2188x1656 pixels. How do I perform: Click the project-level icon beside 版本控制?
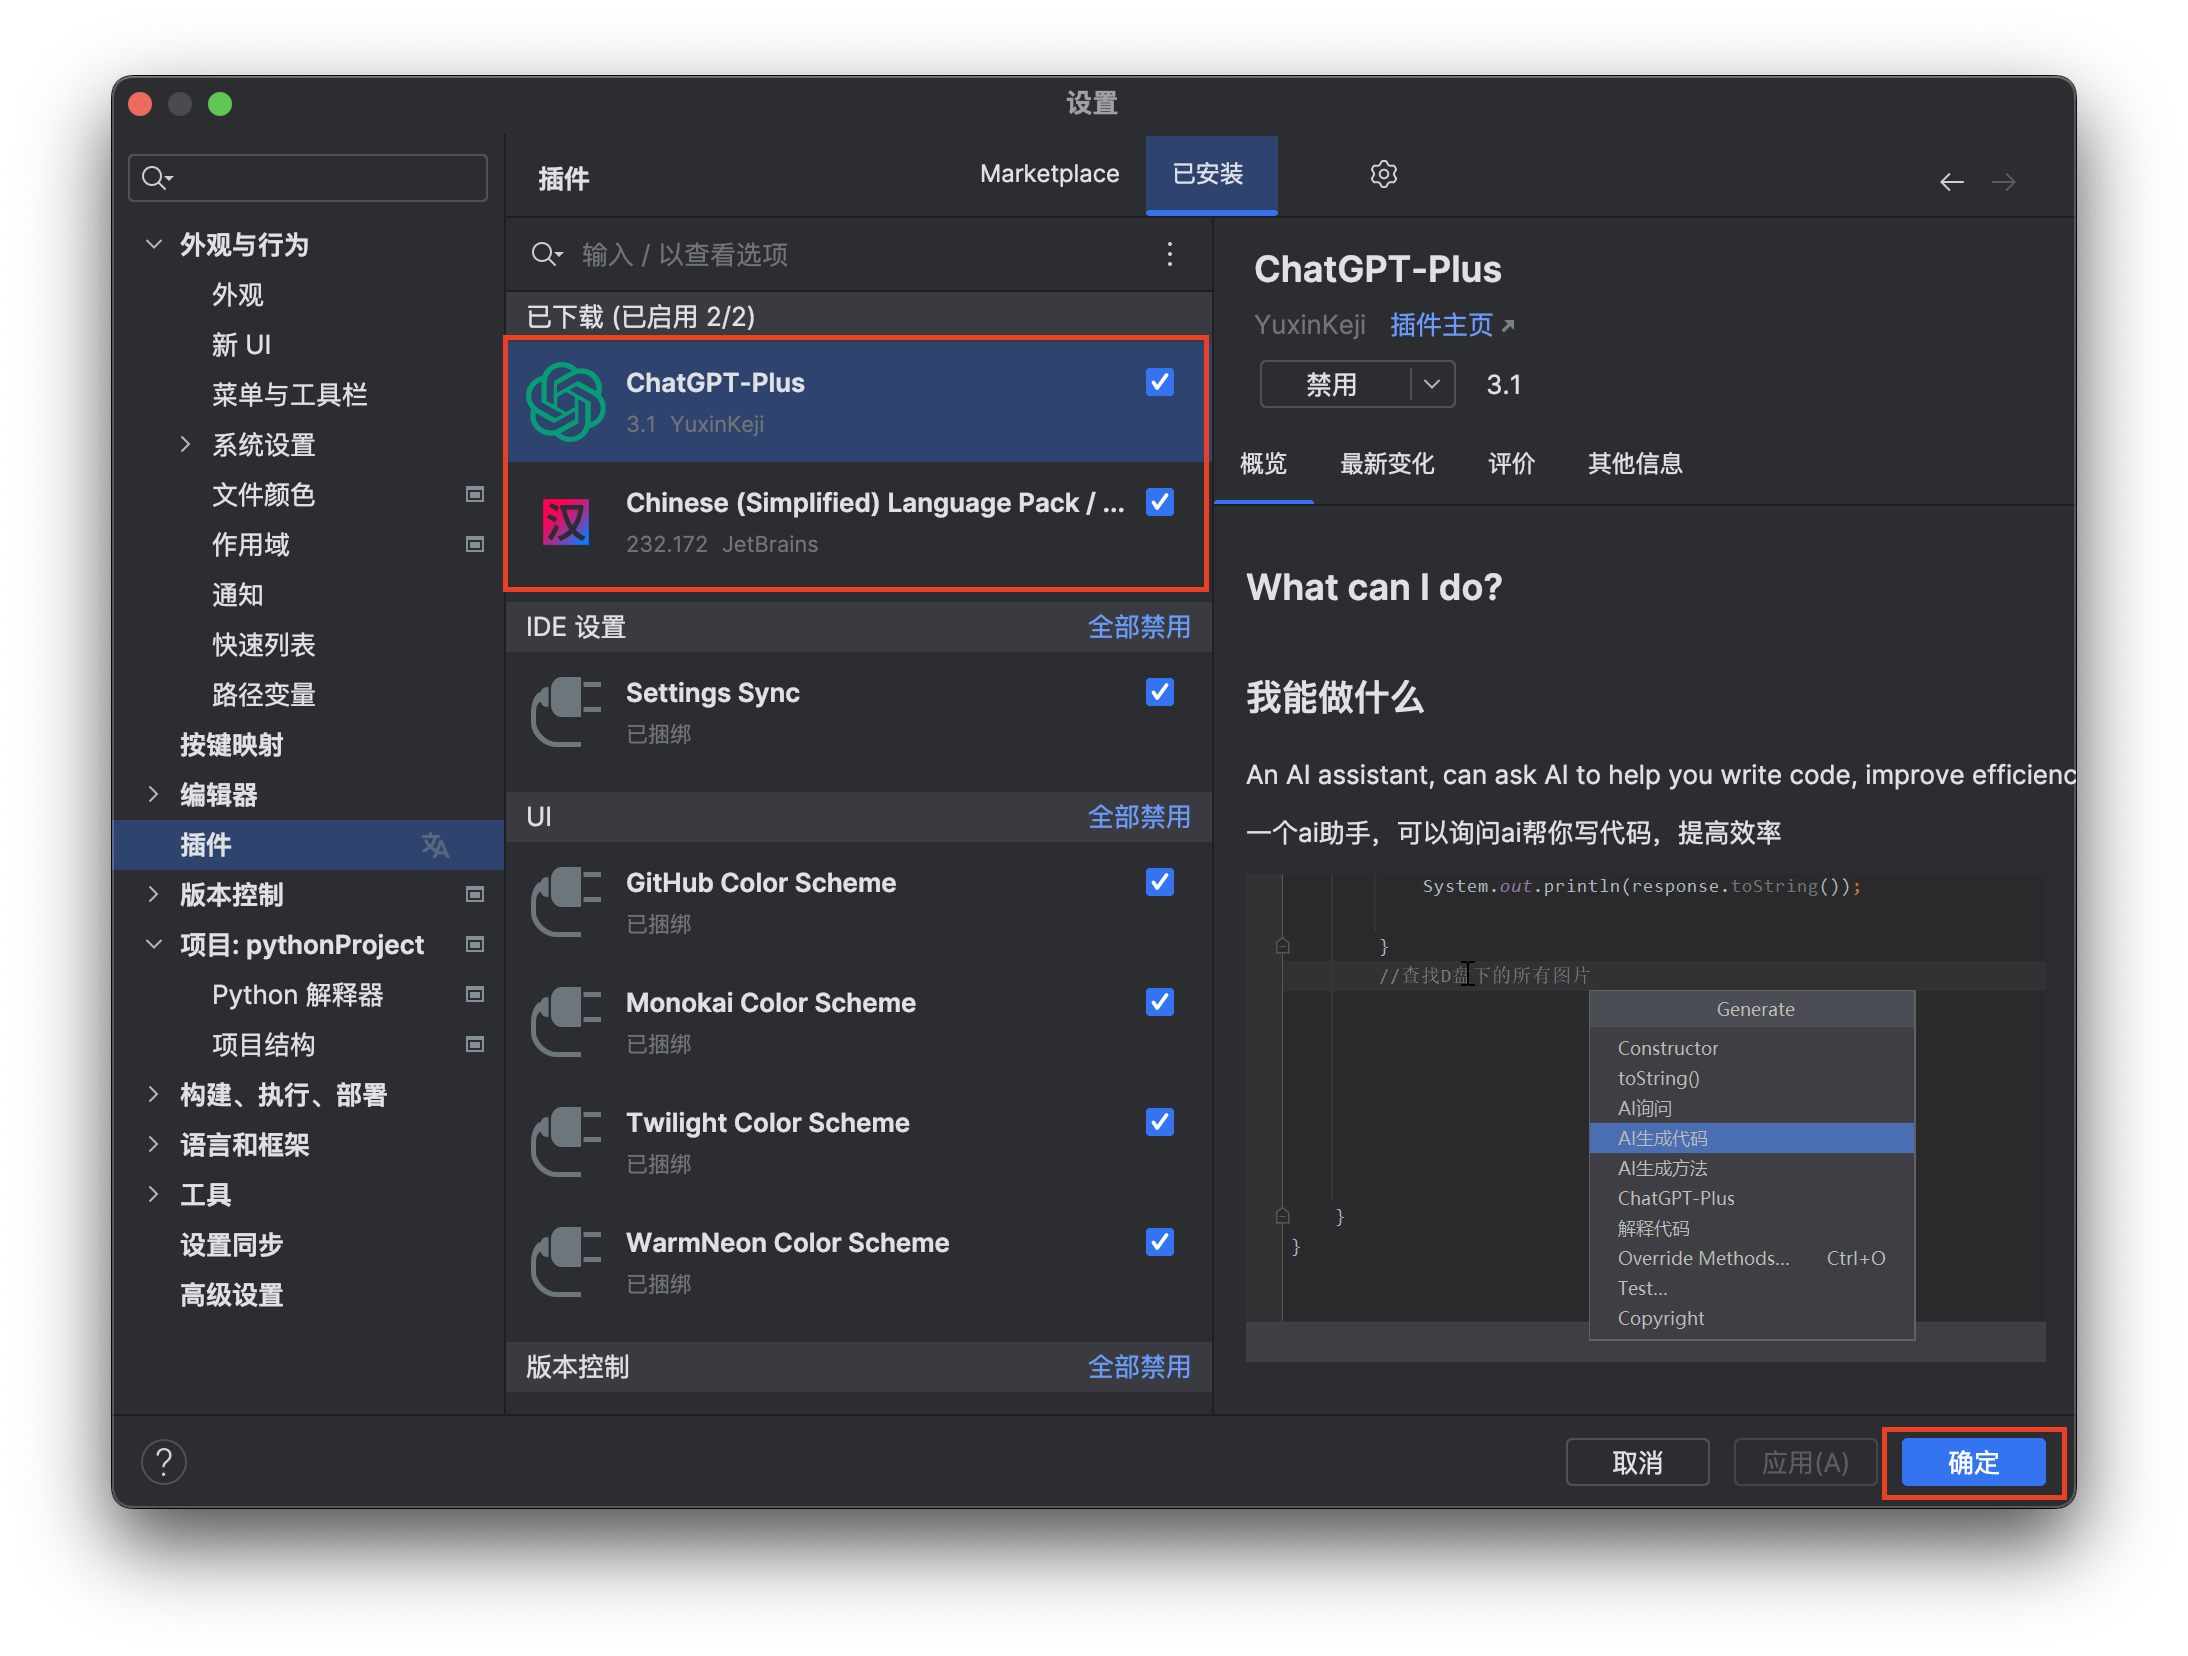[x=475, y=894]
